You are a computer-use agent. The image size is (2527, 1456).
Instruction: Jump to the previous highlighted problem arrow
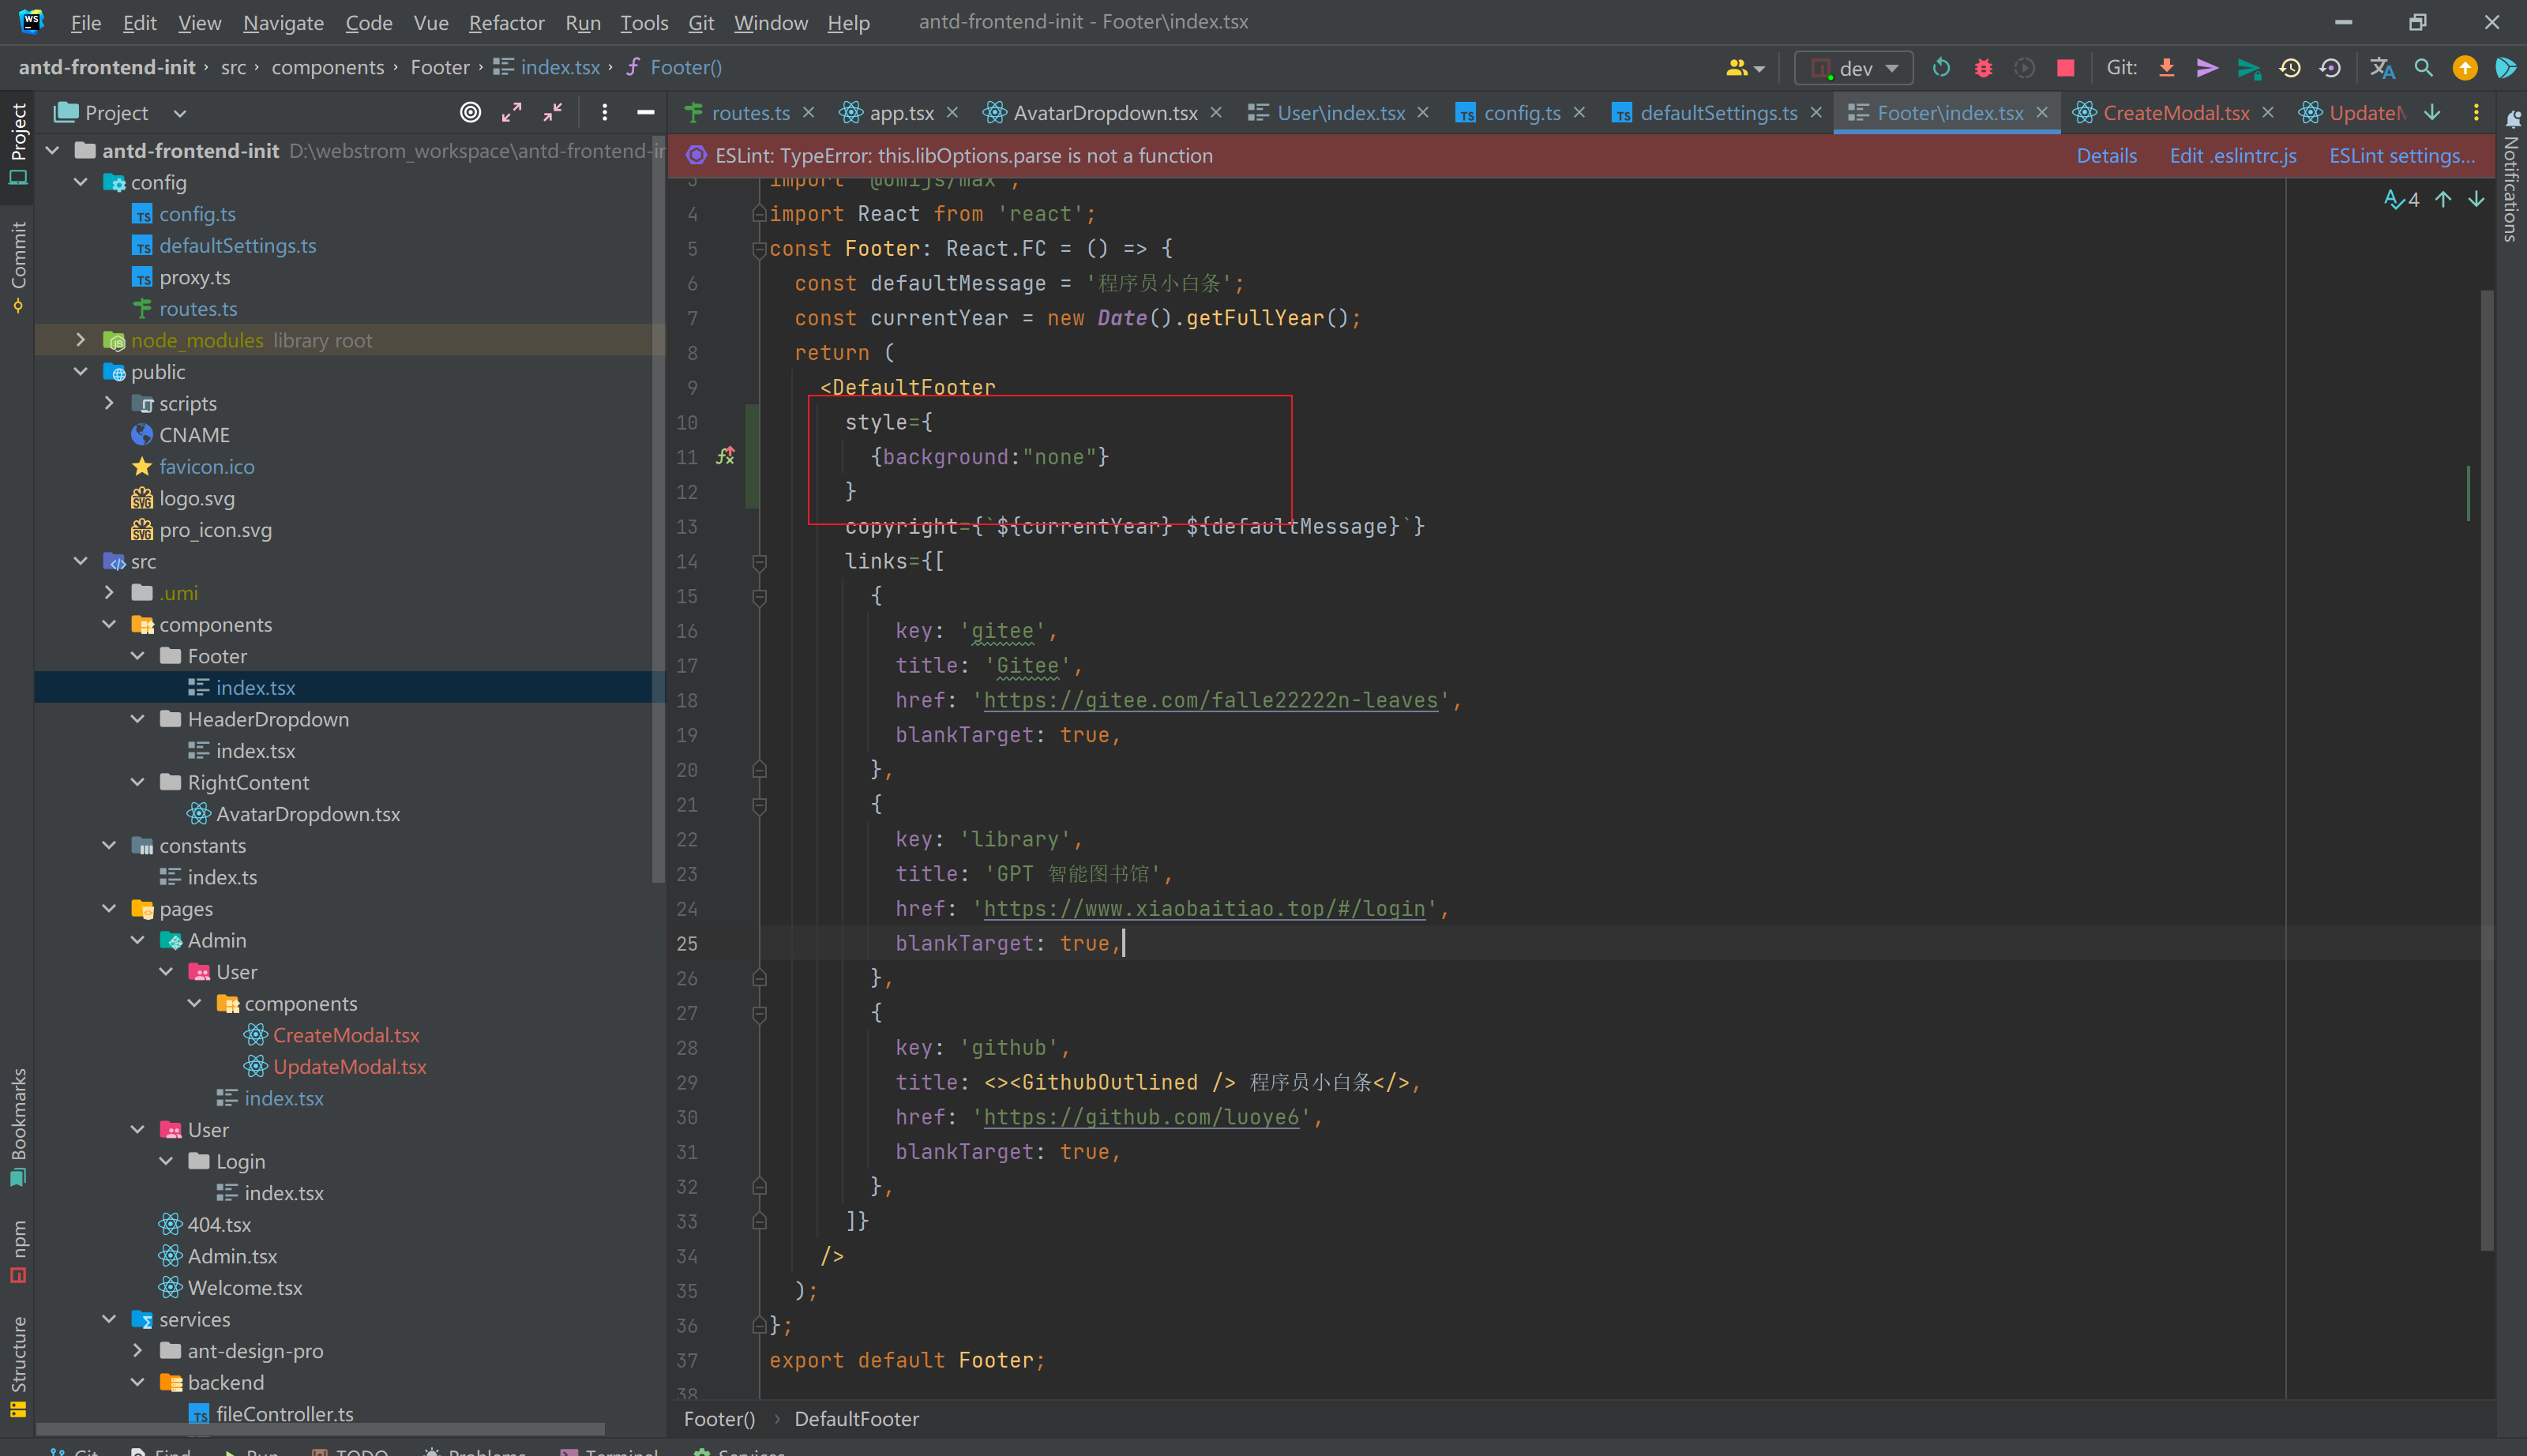[2443, 199]
